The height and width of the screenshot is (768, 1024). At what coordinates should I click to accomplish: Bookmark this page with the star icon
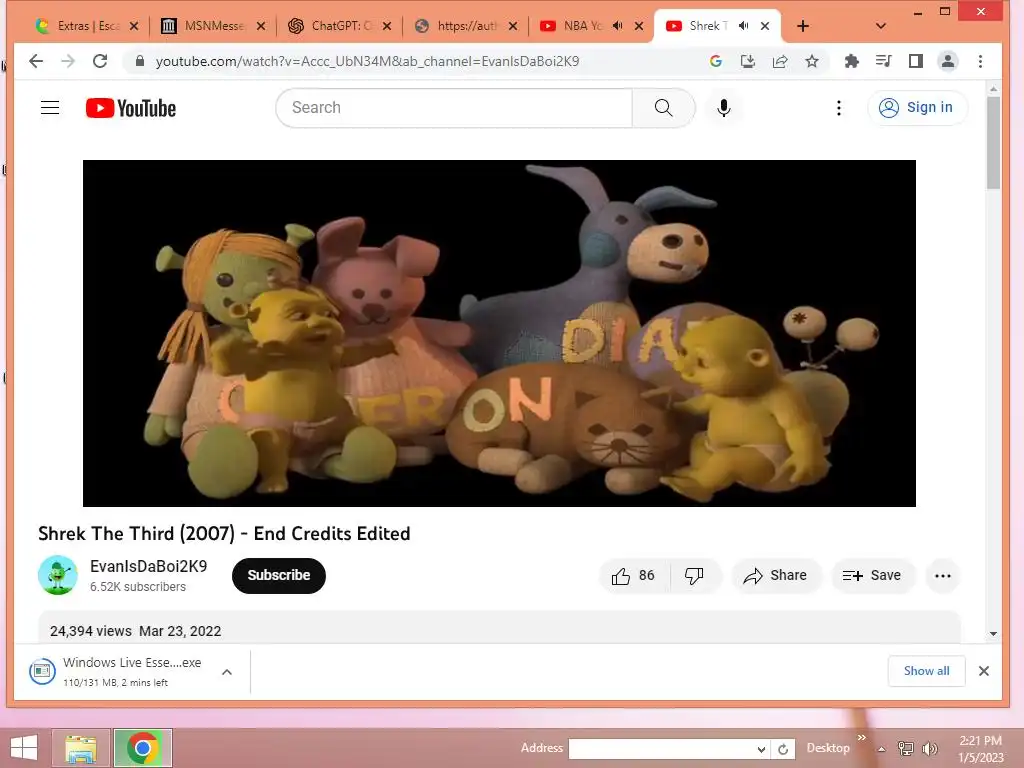(x=812, y=61)
